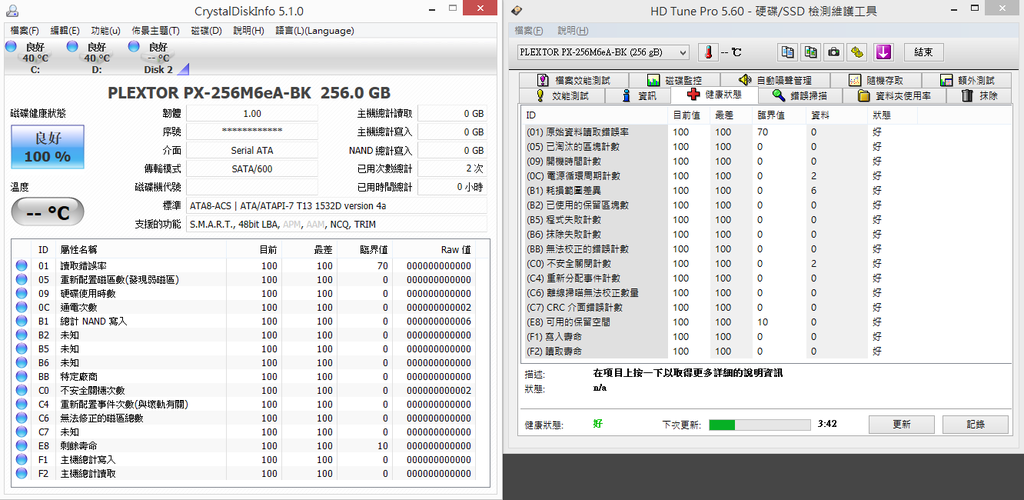Click the 更新 update button
Viewport: 1024px width, 500px height.
pyautogui.click(x=901, y=424)
